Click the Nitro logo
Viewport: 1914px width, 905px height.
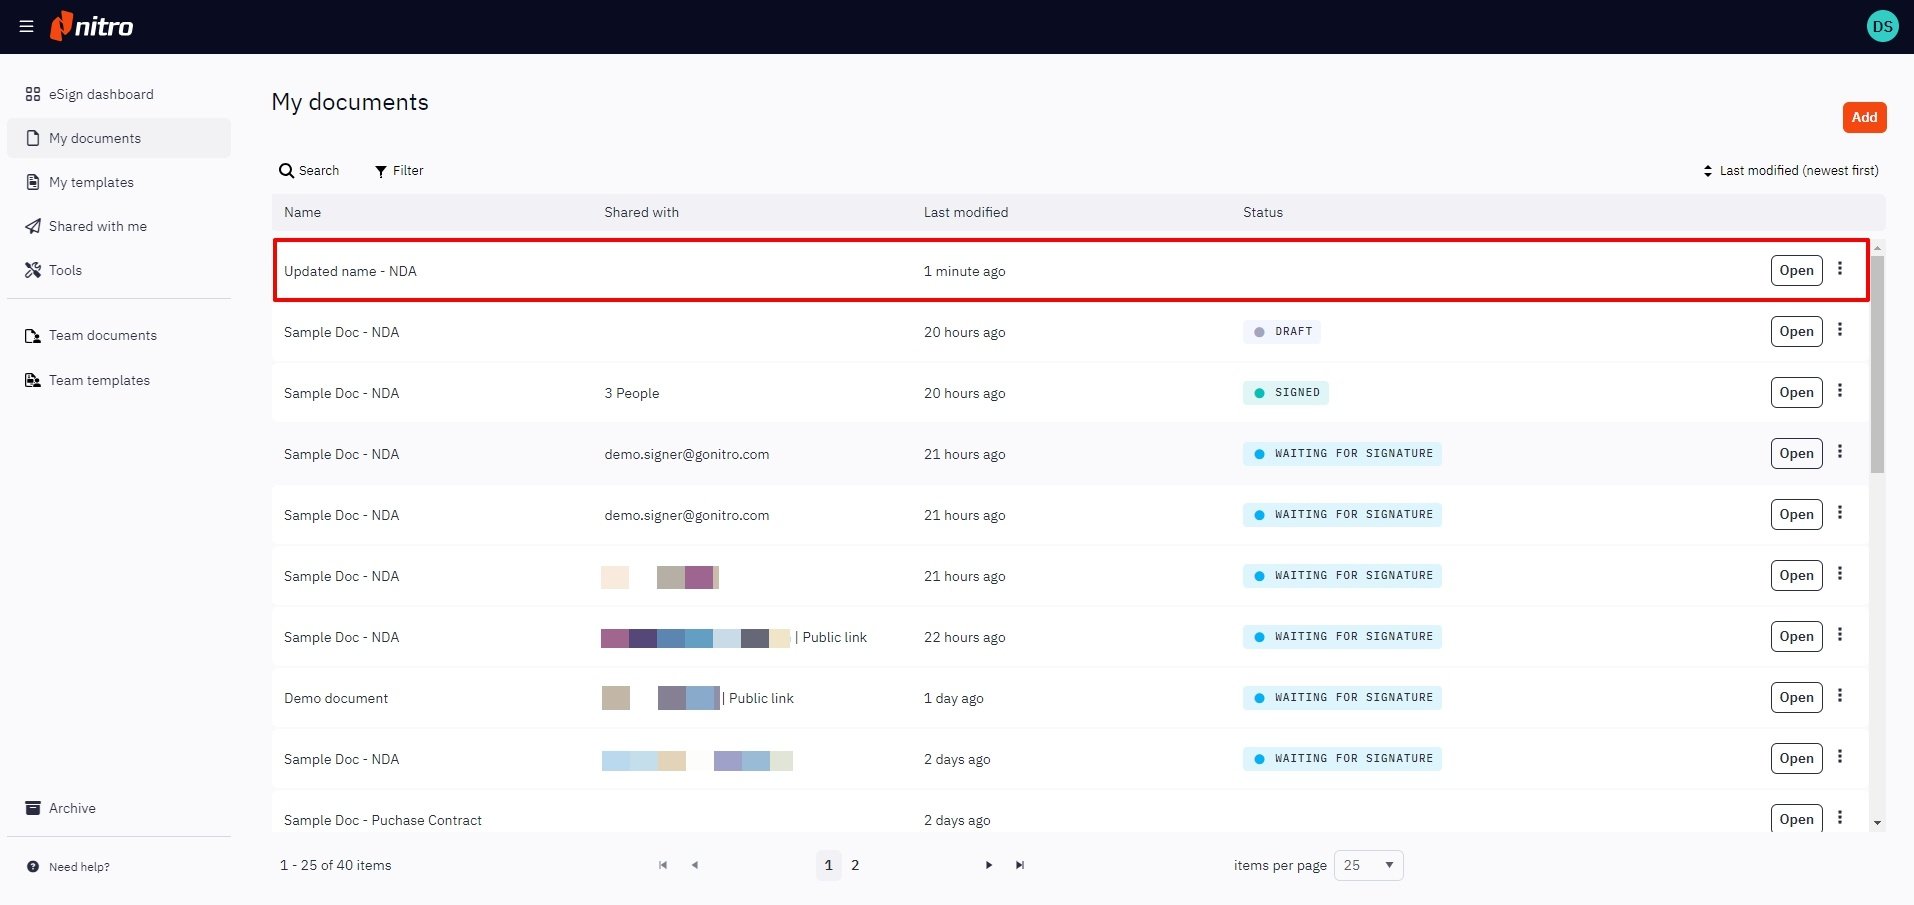92,27
